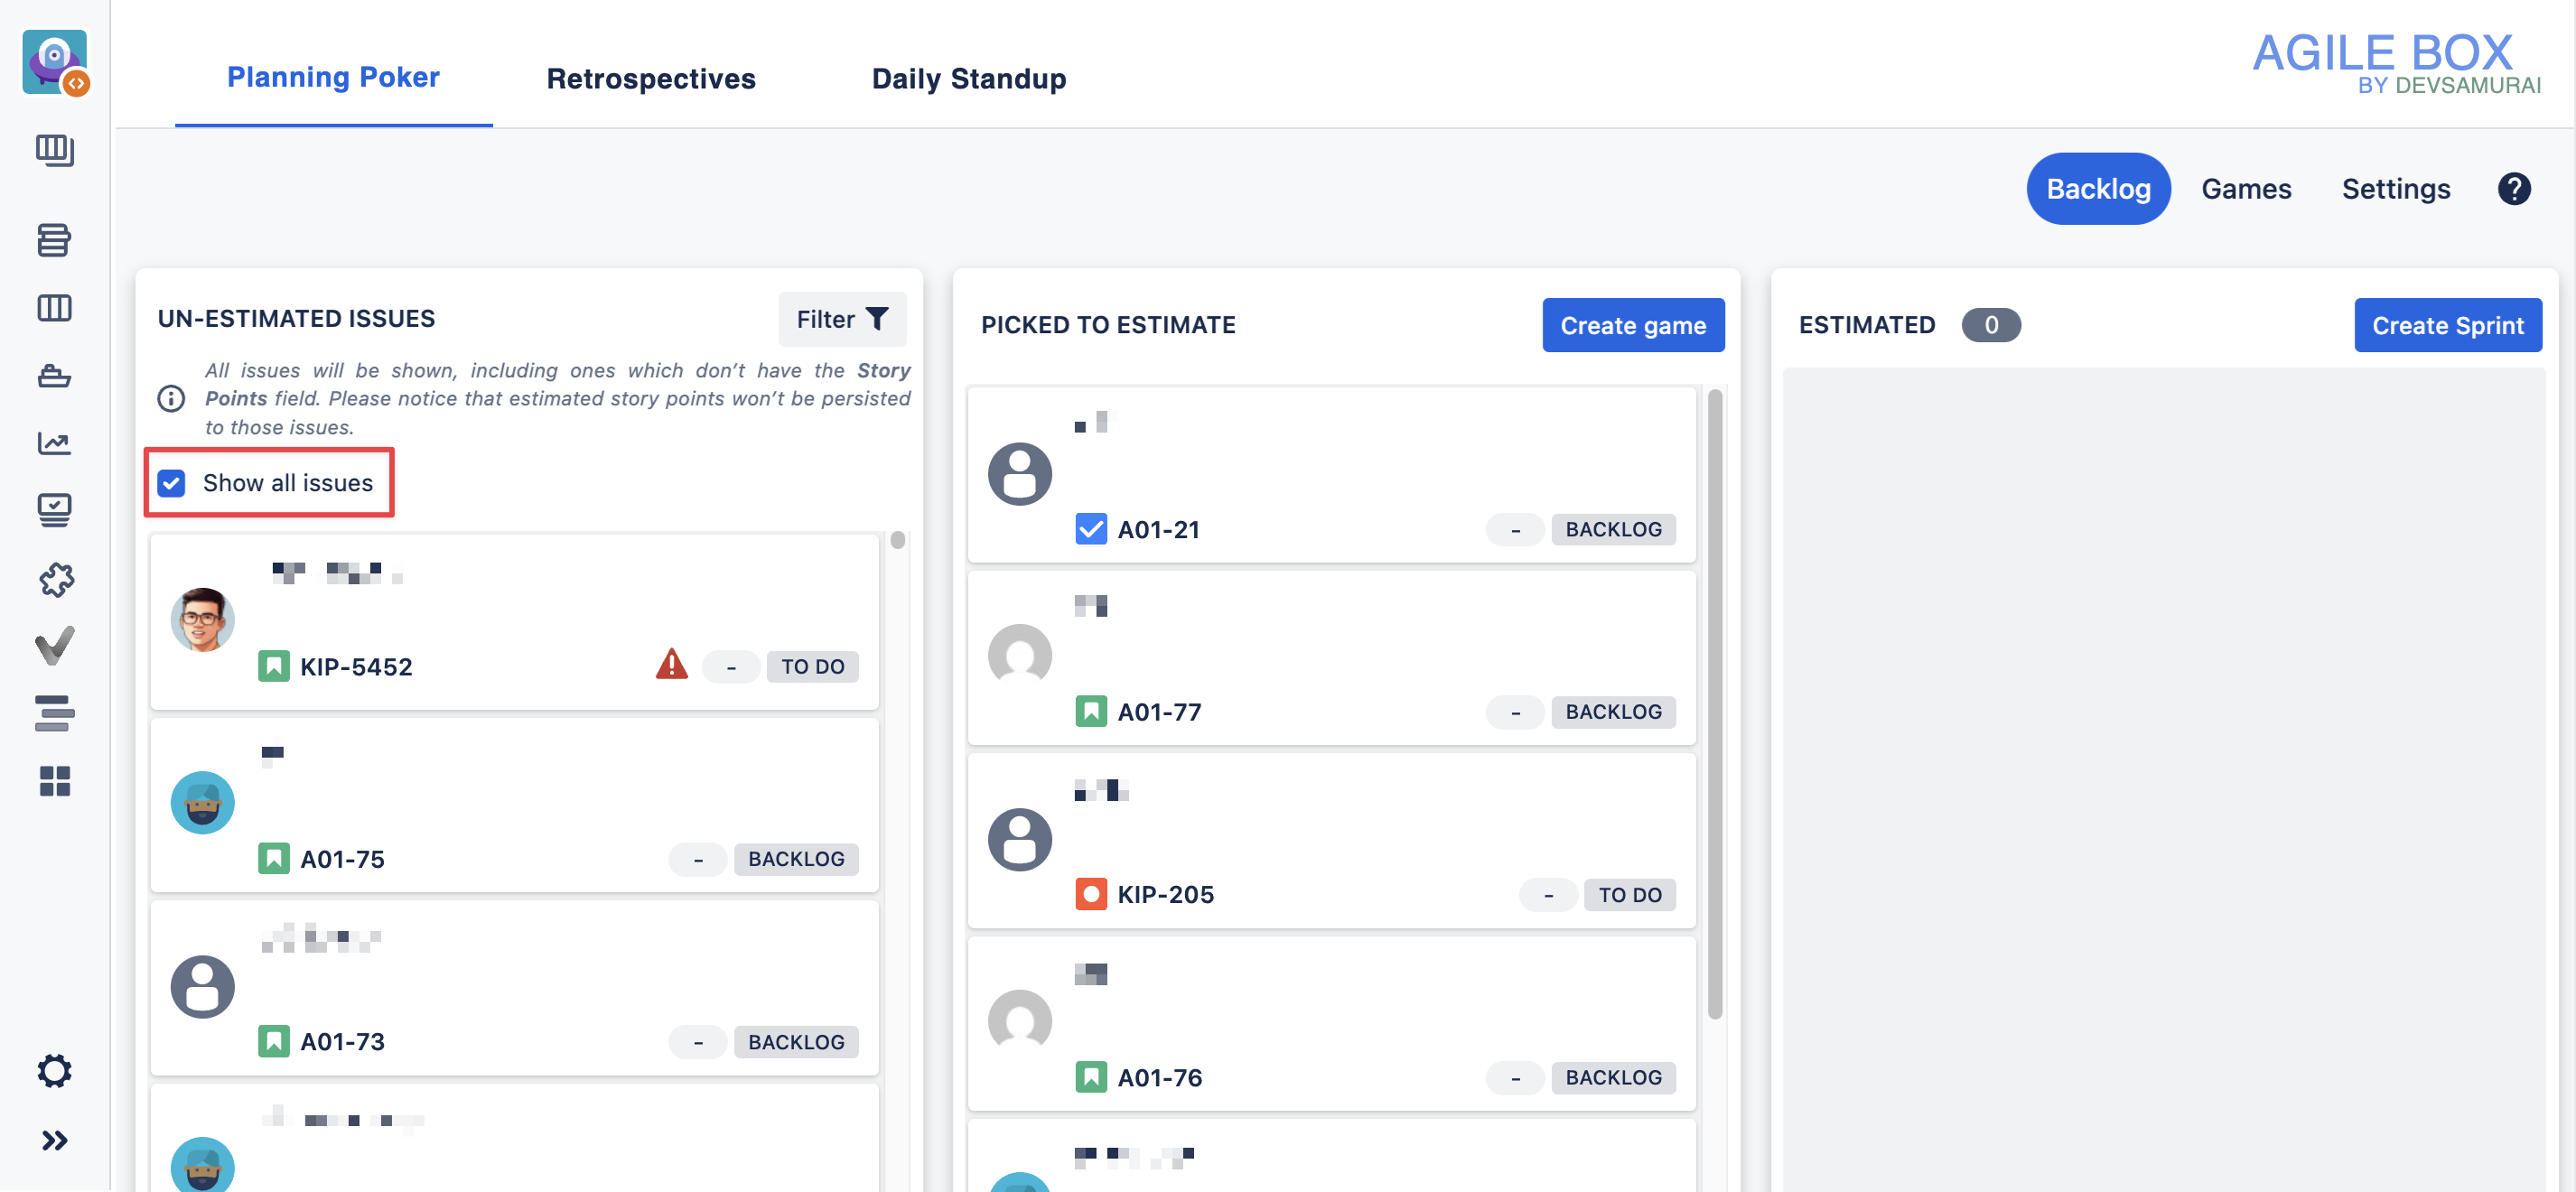Click the info icon beside the notice text

171,399
